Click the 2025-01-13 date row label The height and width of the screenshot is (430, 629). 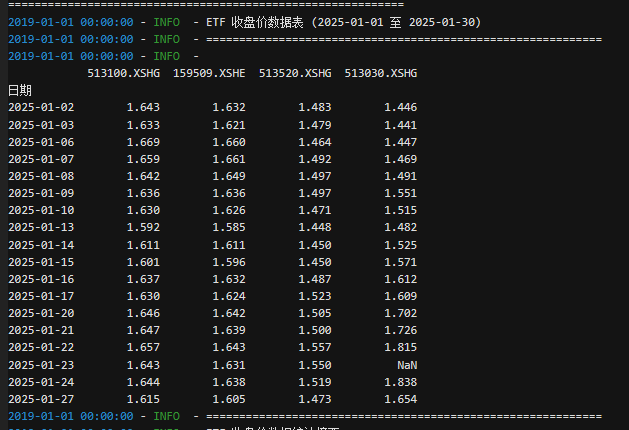click(x=41, y=227)
